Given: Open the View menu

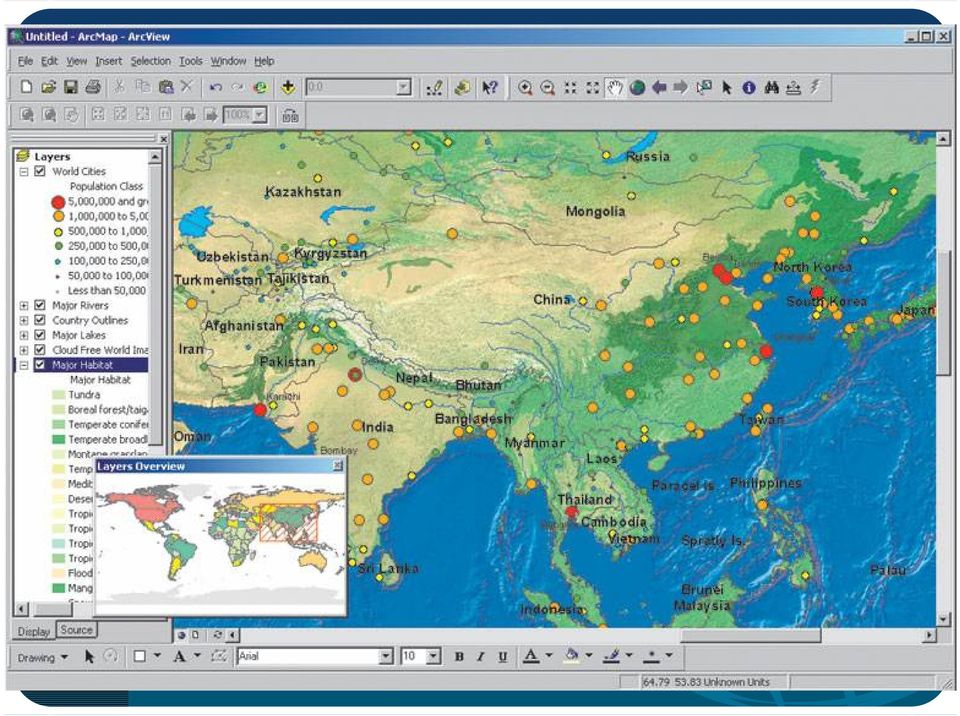Looking at the screenshot, I should pyautogui.click(x=77, y=61).
